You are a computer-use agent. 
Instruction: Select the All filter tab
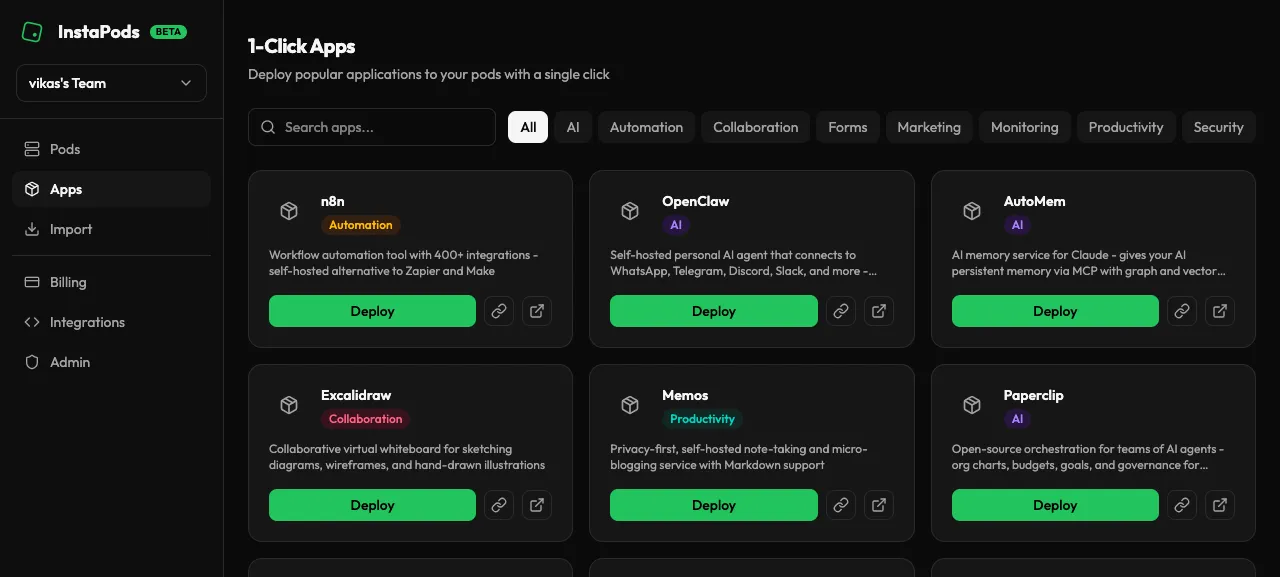pos(528,127)
